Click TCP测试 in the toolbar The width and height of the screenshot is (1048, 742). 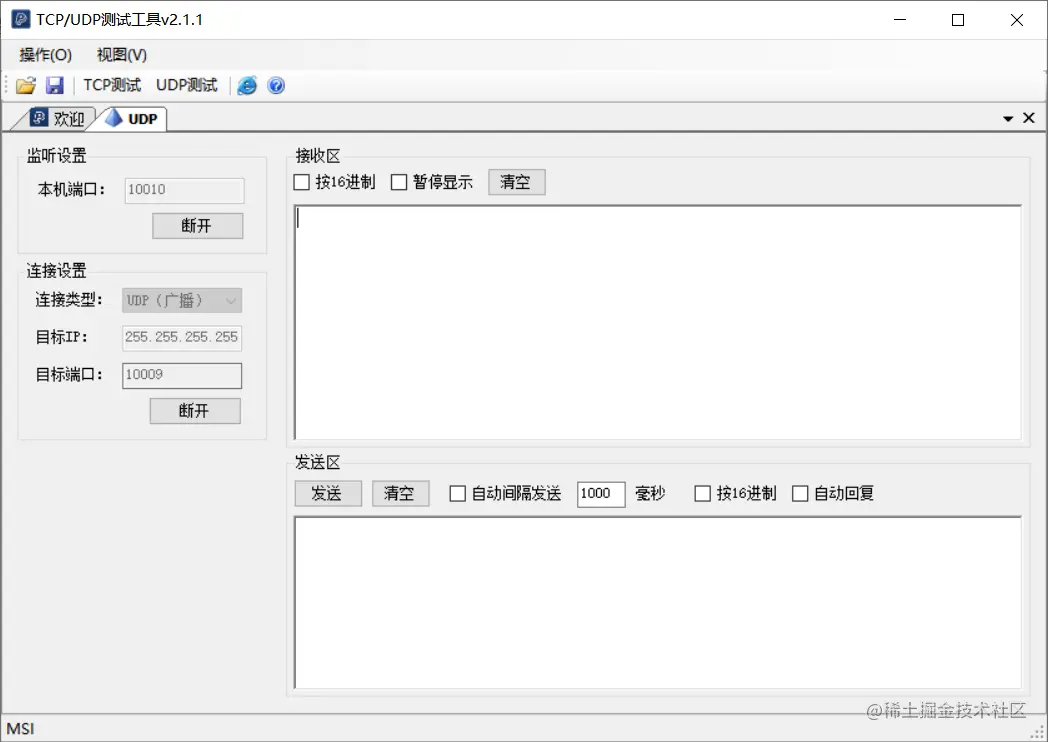tap(112, 86)
